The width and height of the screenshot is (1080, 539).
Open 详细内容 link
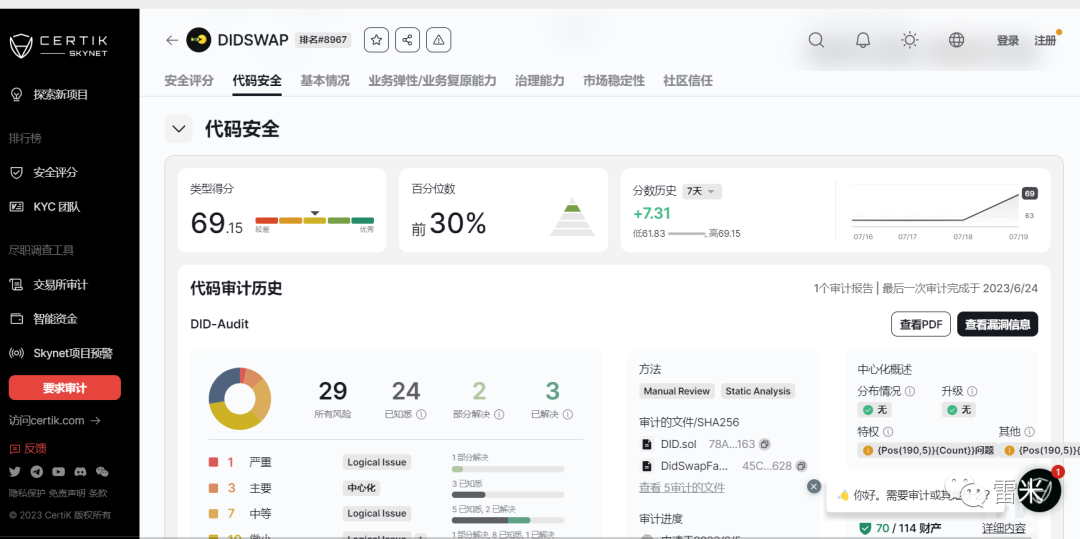click(x=1003, y=528)
